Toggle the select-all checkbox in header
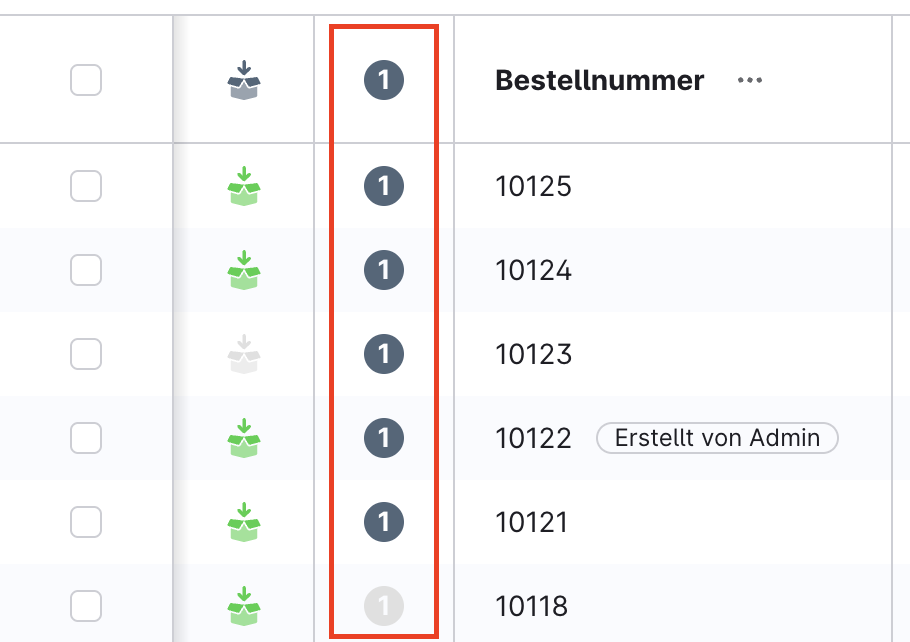 tap(86, 80)
